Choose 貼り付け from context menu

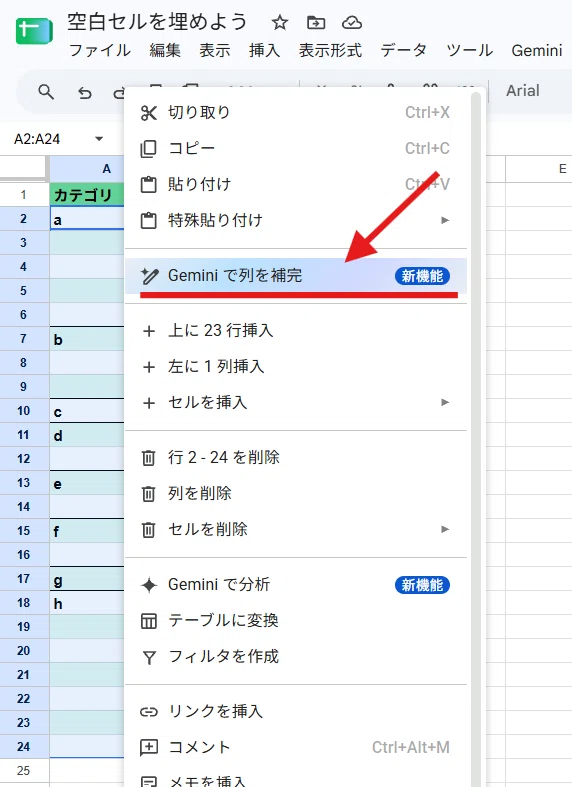pos(296,184)
